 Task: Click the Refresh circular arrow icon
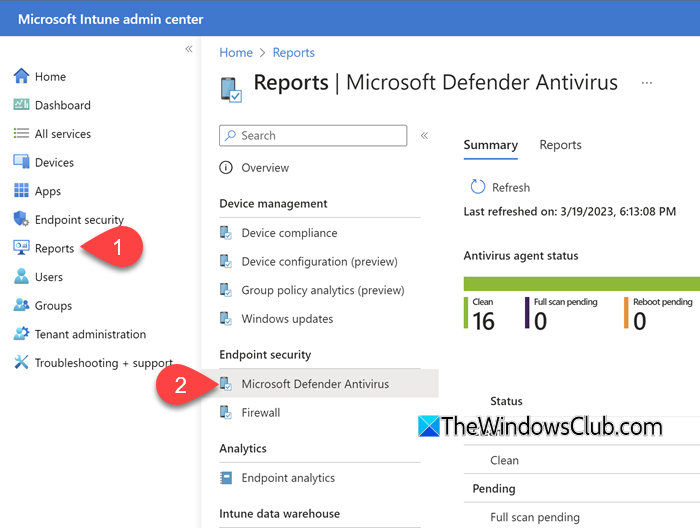(477, 187)
